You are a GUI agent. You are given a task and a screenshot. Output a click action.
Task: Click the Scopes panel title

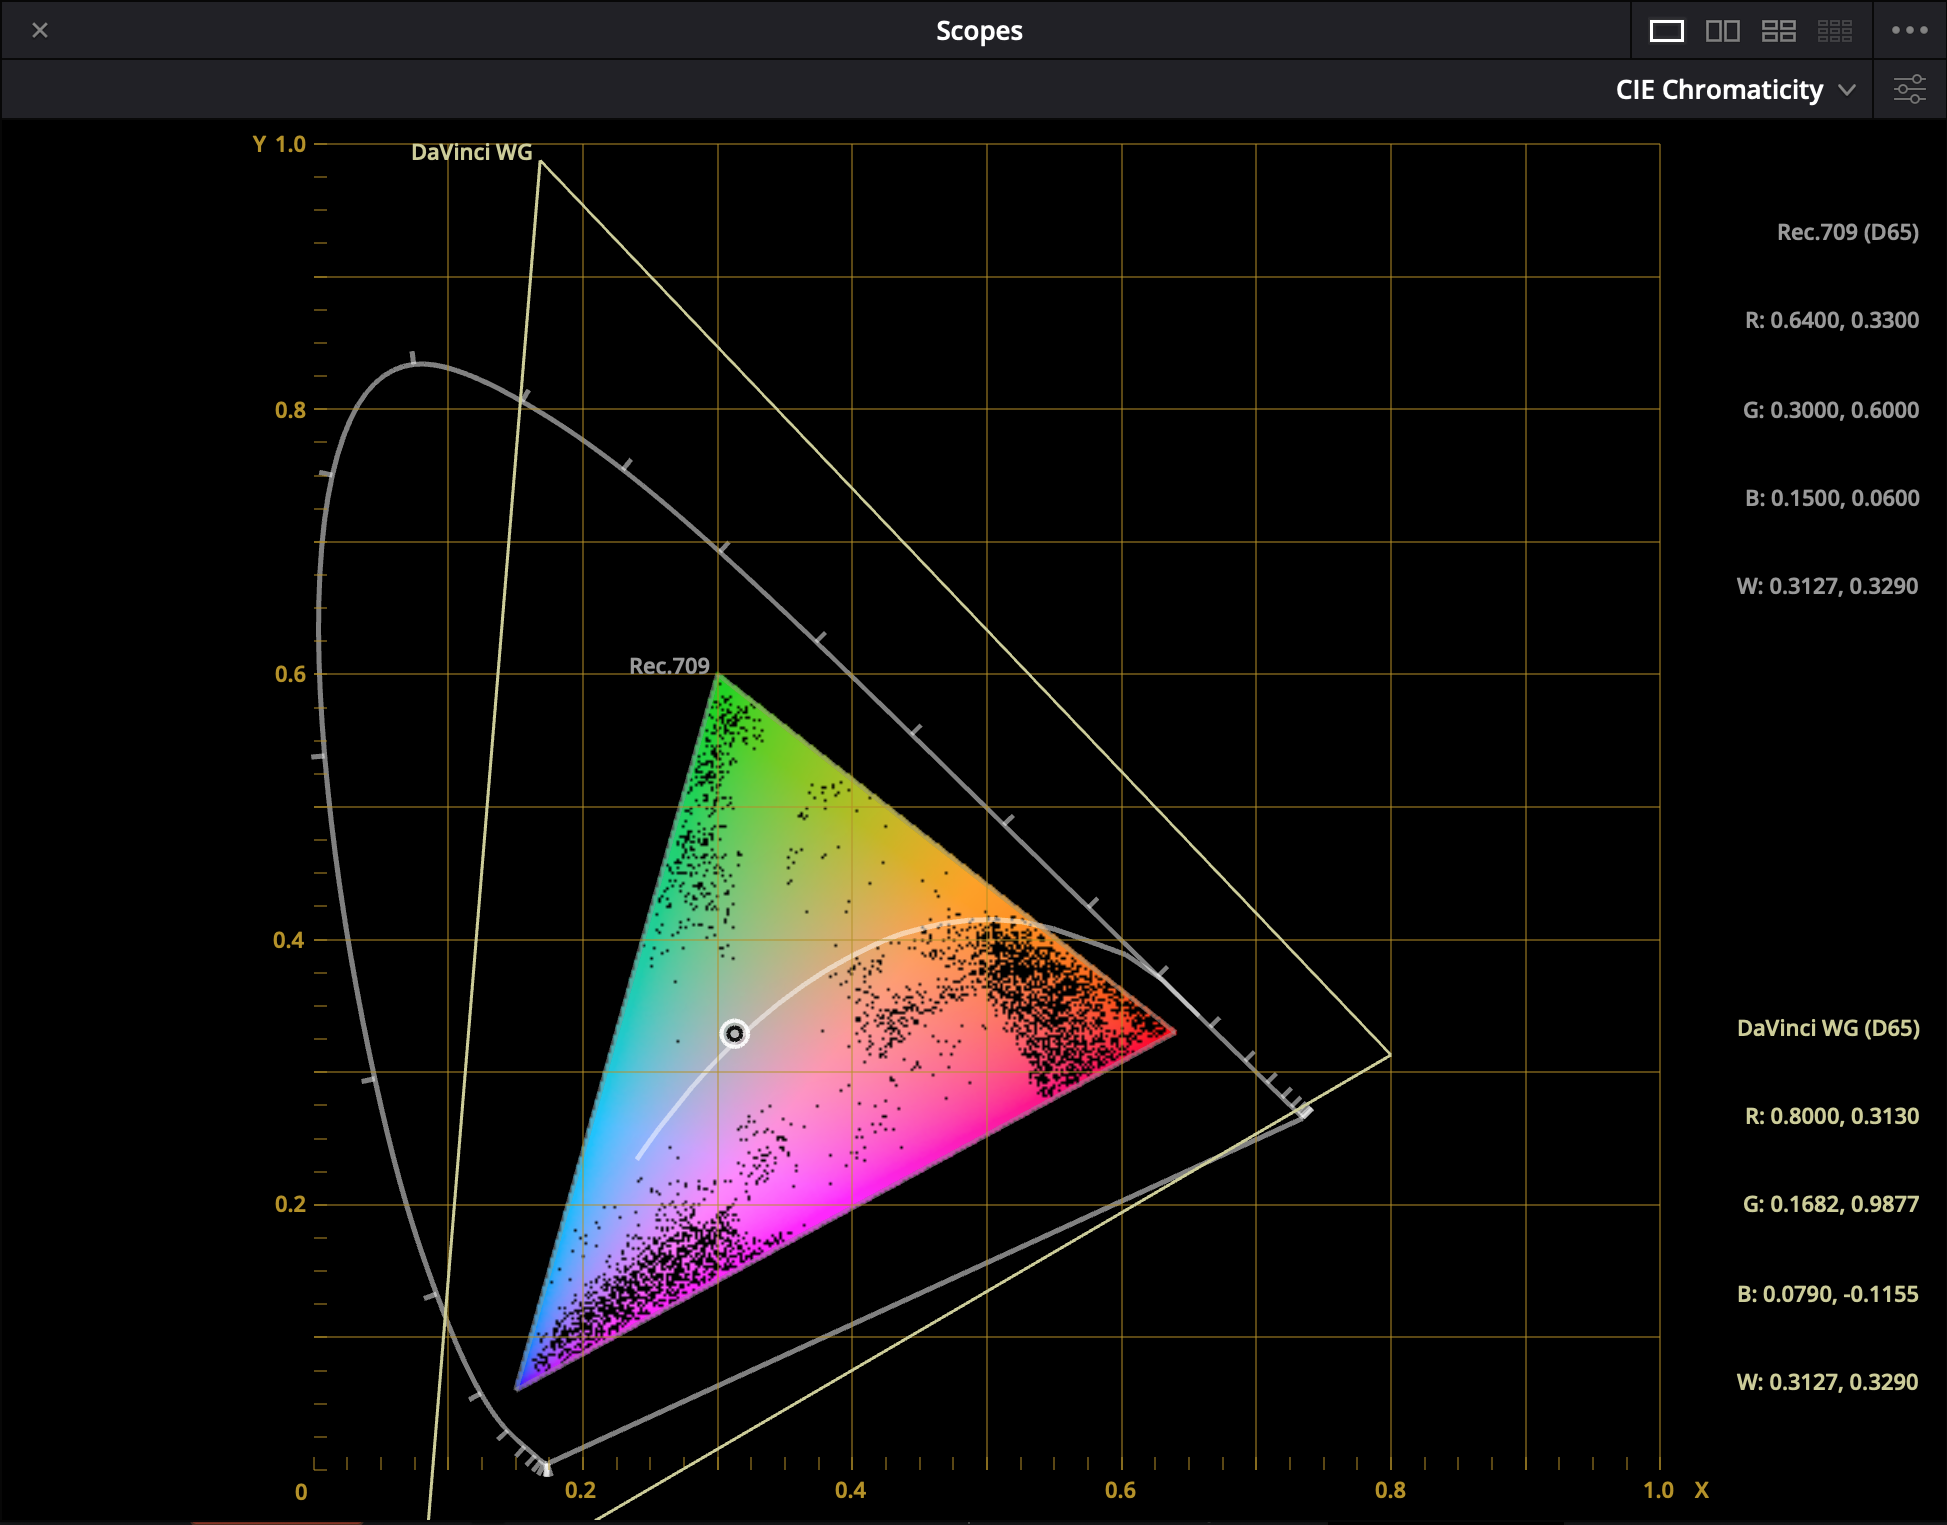(x=979, y=31)
